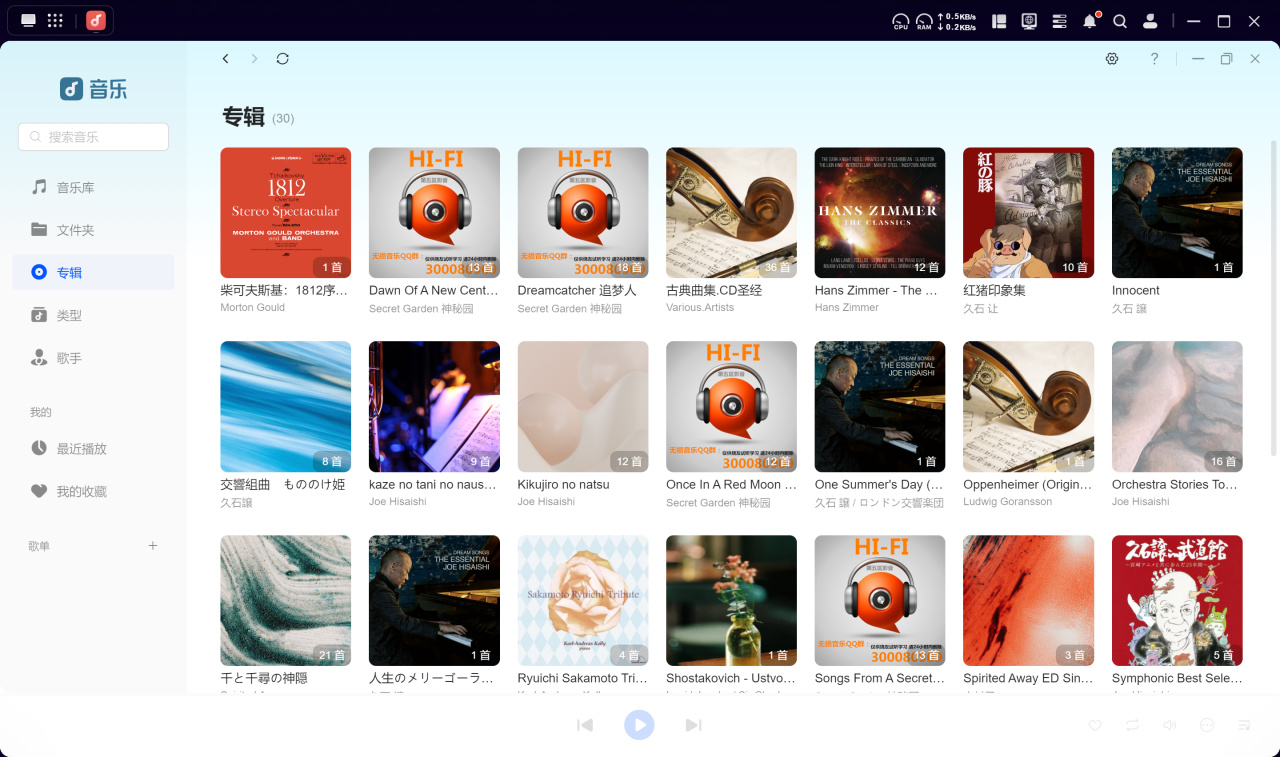The height and width of the screenshot is (757, 1280).
Task: Open Symphonic Best Selection album cover
Action: click(1177, 601)
